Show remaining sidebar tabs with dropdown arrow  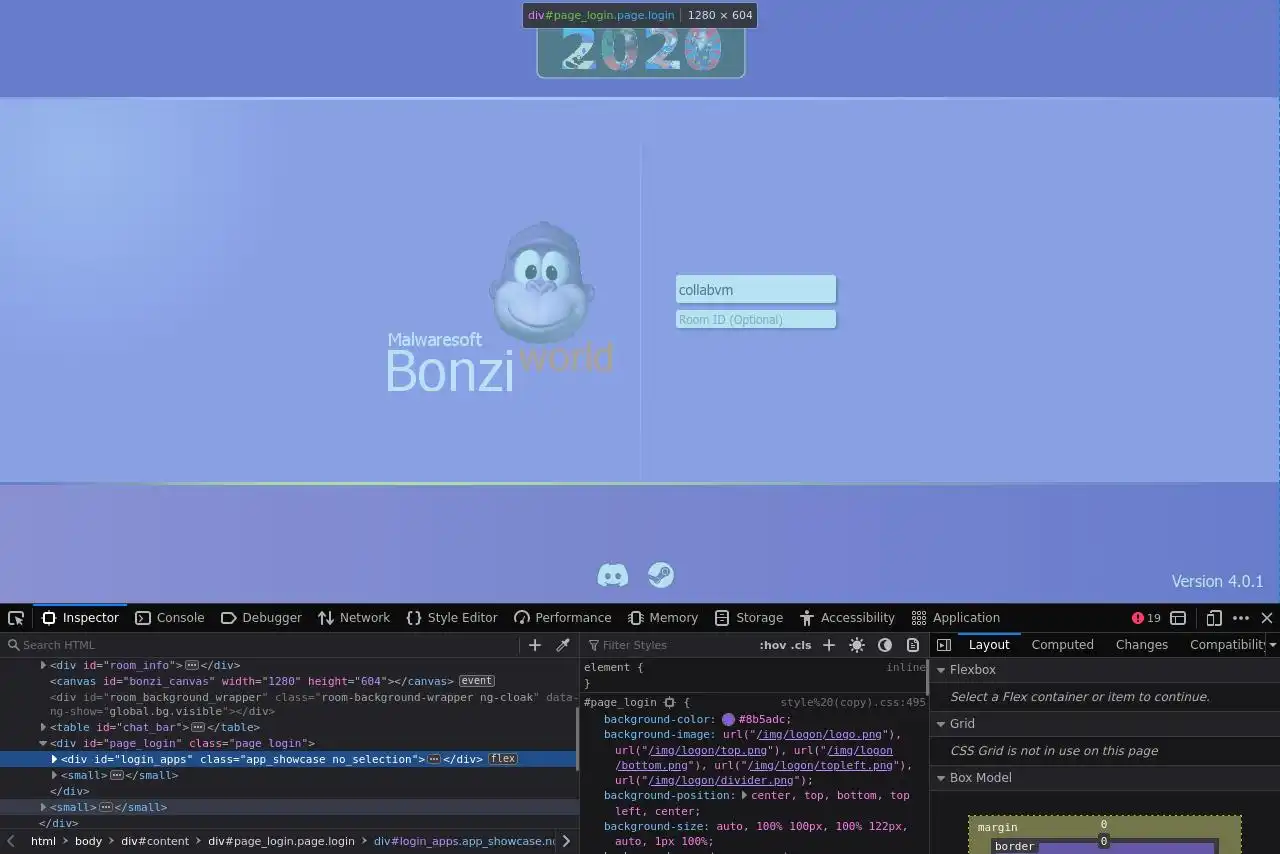pyautogui.click(x=1272, y=645)
